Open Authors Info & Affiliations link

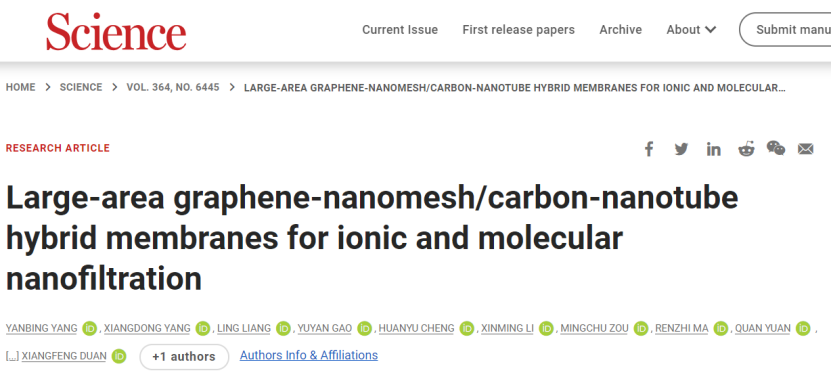point(308,355)
